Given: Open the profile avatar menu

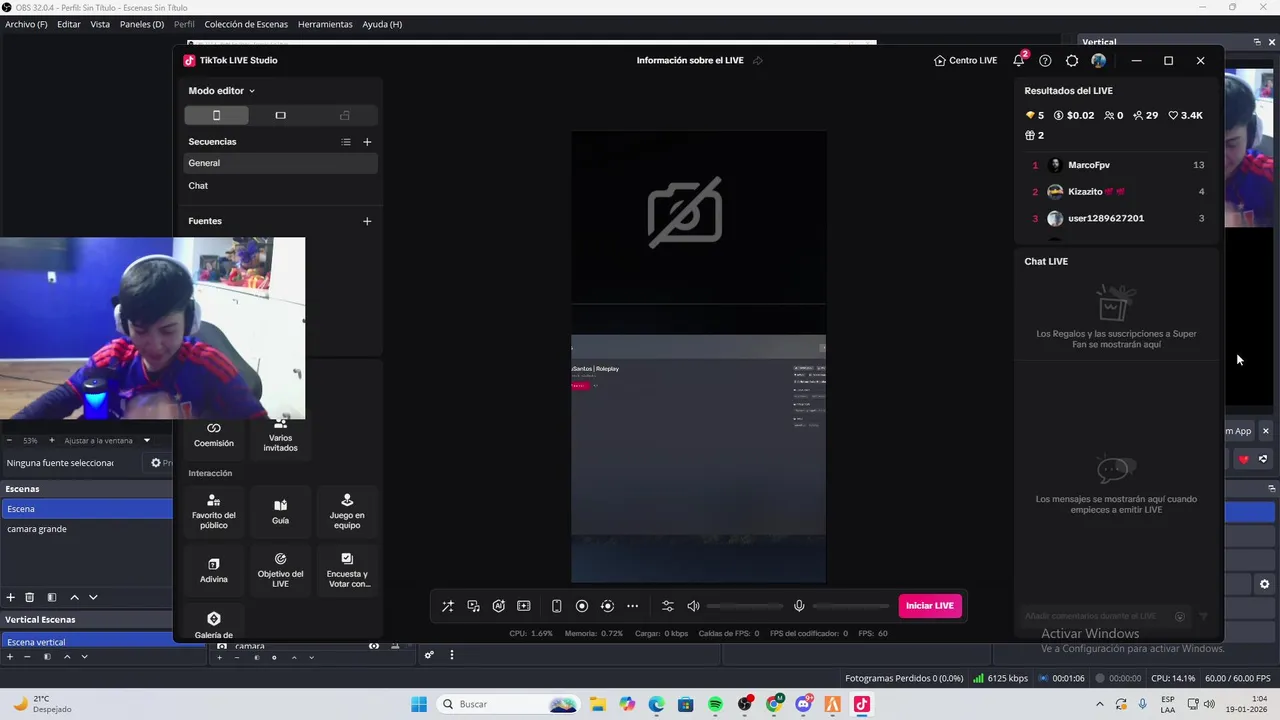Looking at the screenshot, I should pyautogui.click(x=1099, y=60).
